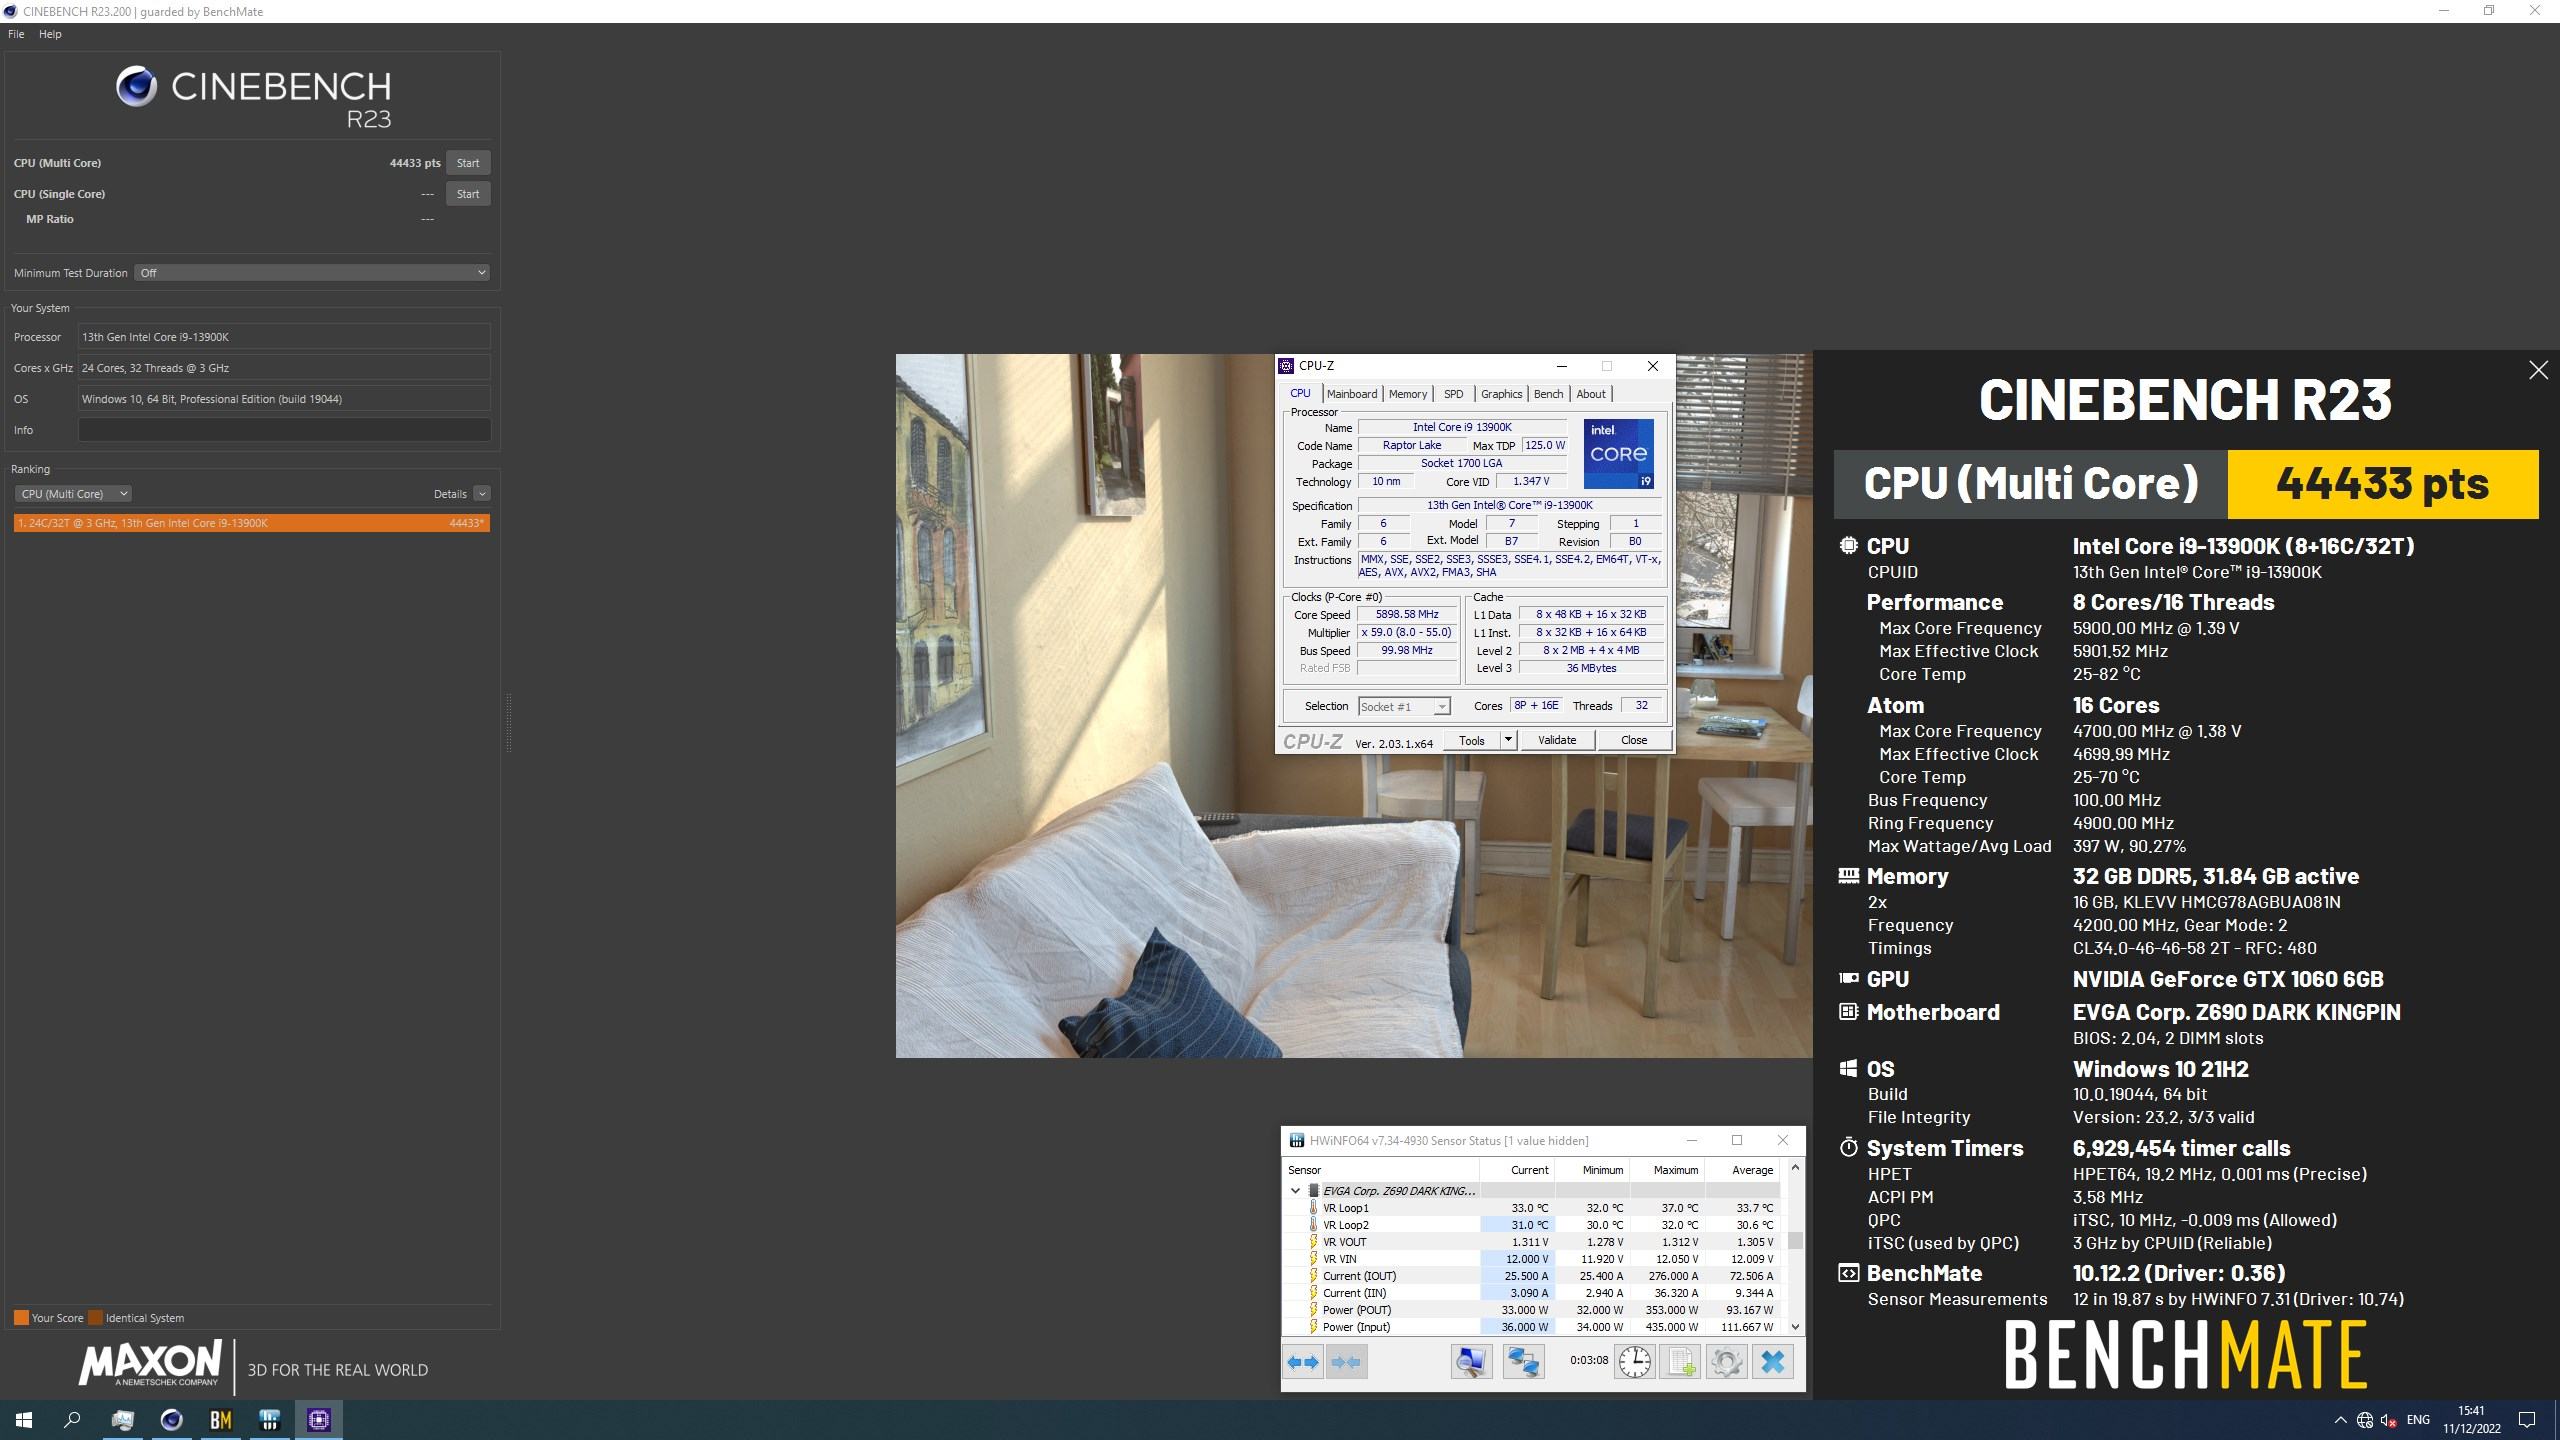Viewport: 2560px width, 1440px height.
Task: Open CPU-Z Tools dropdown arrow
Action: point(1508,740)
